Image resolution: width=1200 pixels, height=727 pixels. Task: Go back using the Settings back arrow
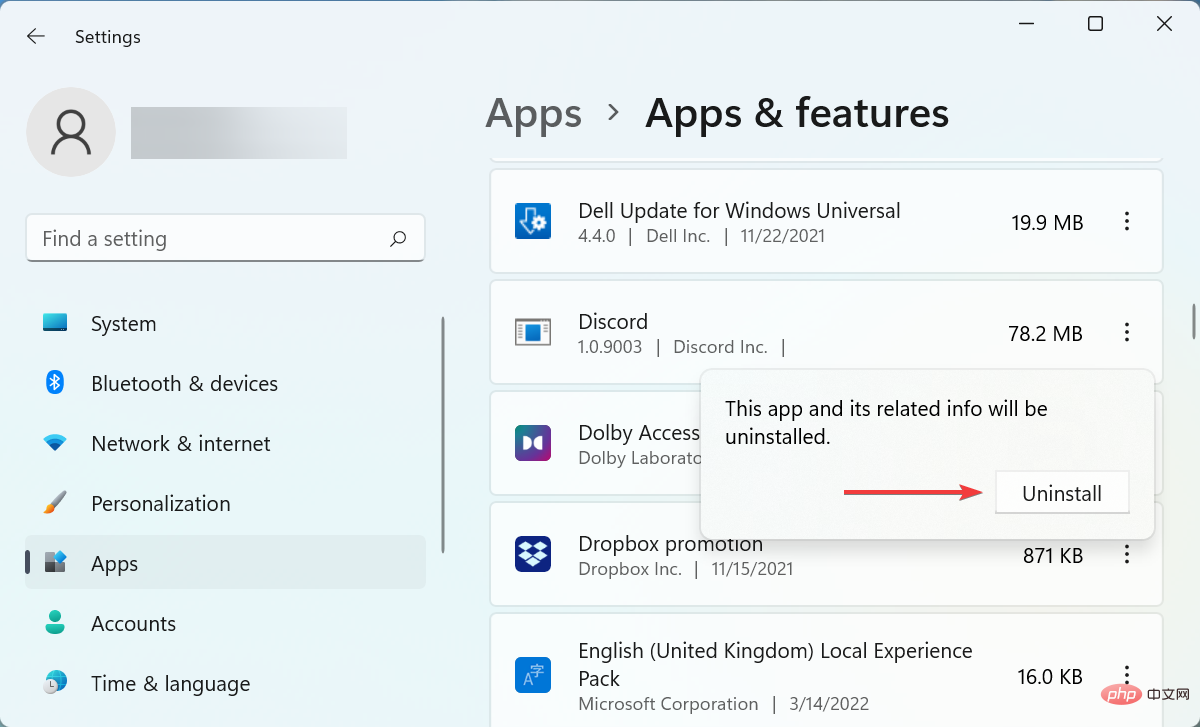click(36, 36)
